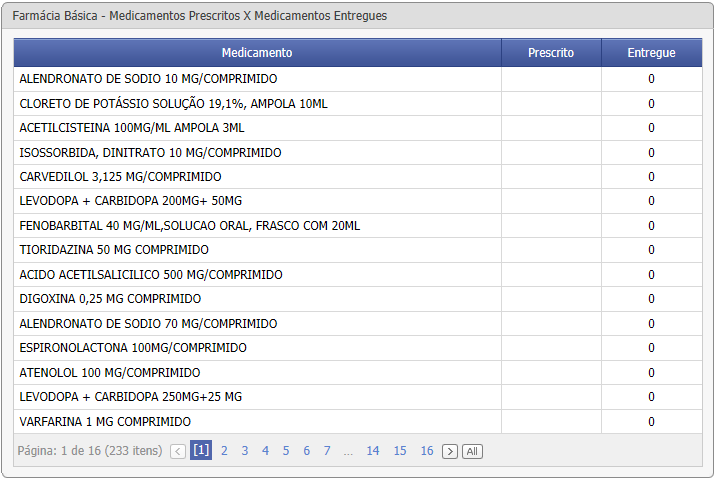
Task: Select ACIDO ACETILSALICILICO 500 MG/COMPRIMIDO row
Action: (358, 274)
